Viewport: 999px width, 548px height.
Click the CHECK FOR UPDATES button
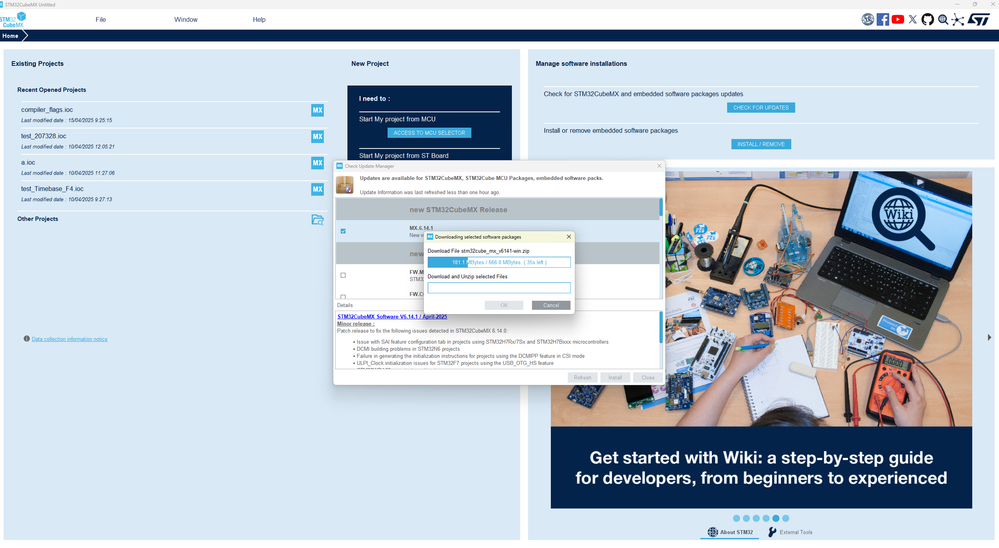click(761, 108)
